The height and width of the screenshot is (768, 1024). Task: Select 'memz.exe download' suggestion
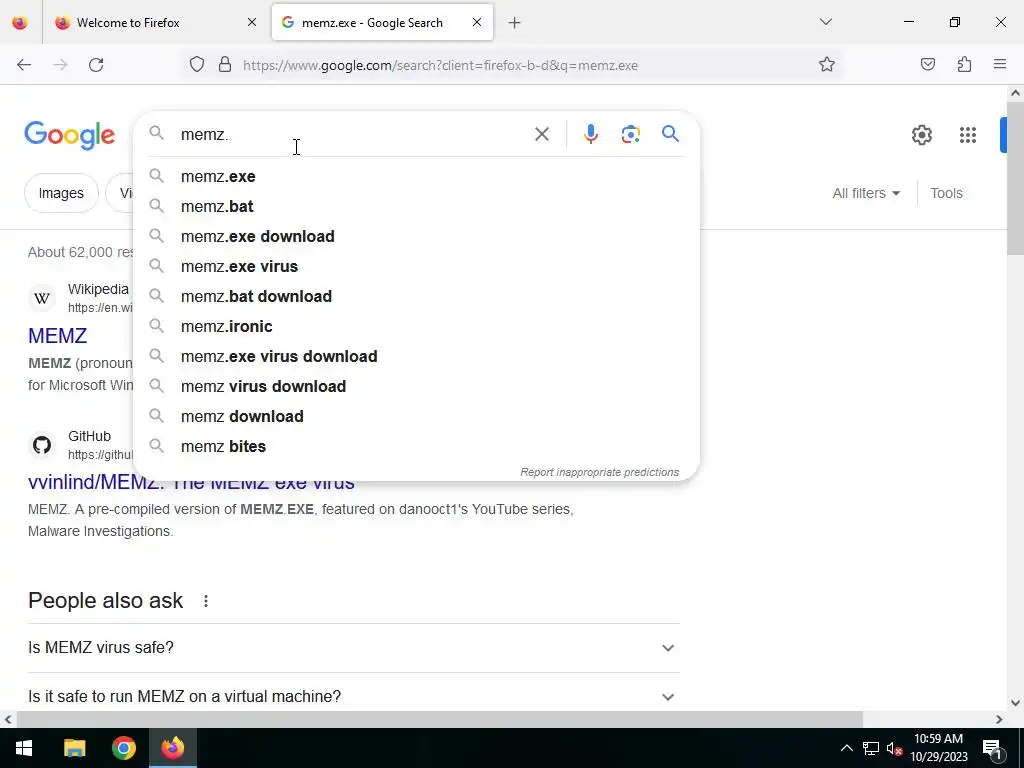pos(257,236)
